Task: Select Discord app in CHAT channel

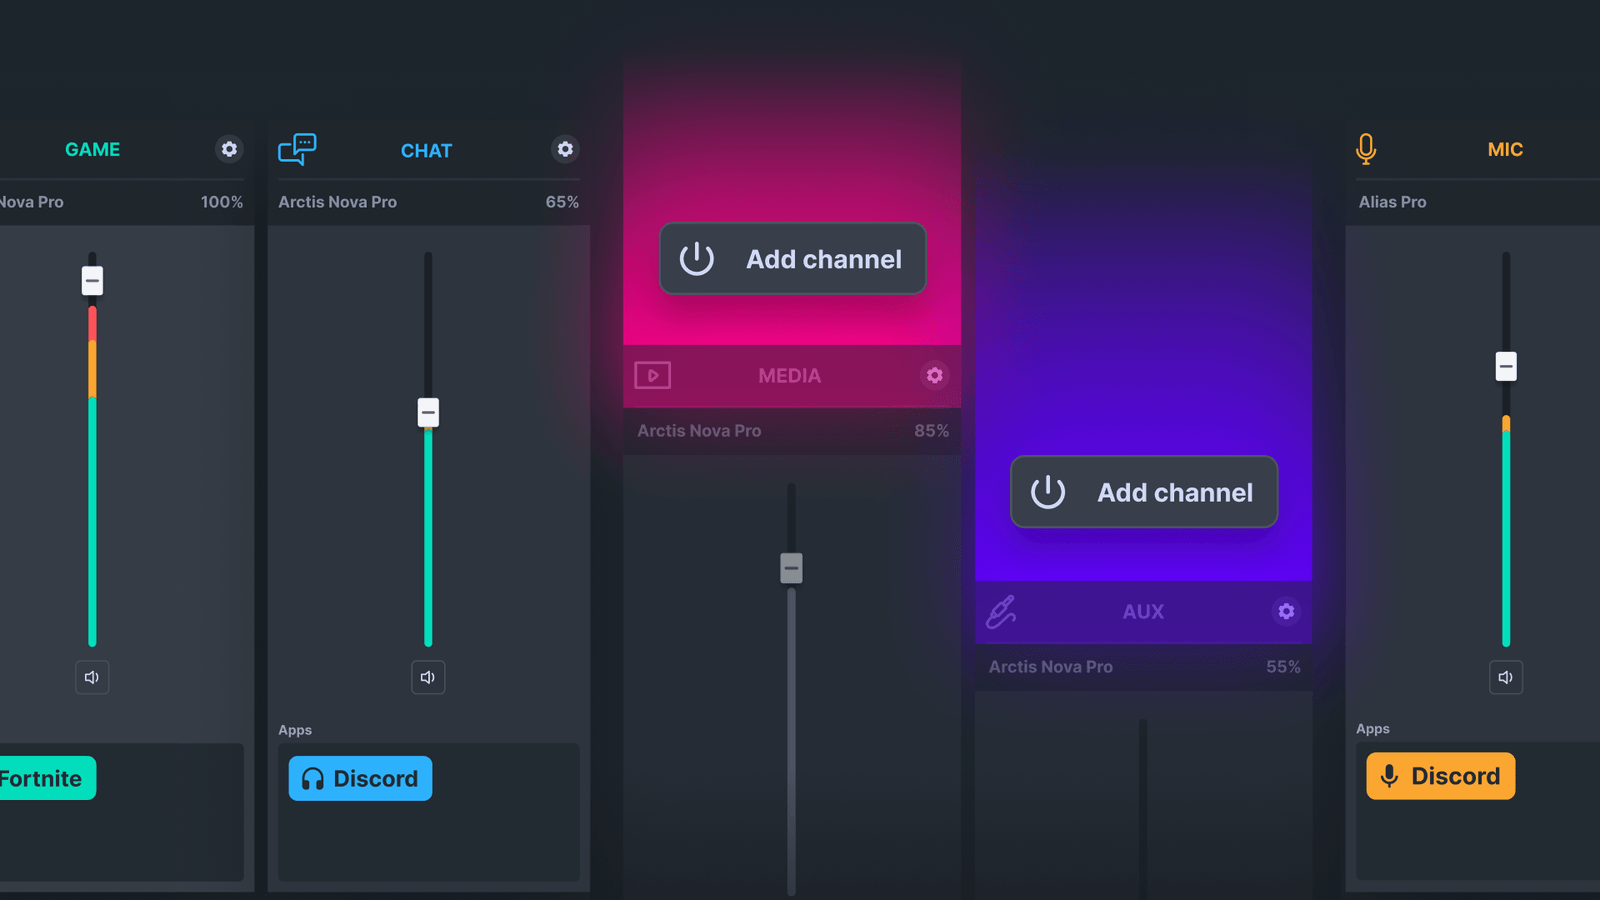Action: [x=360, y=778]
